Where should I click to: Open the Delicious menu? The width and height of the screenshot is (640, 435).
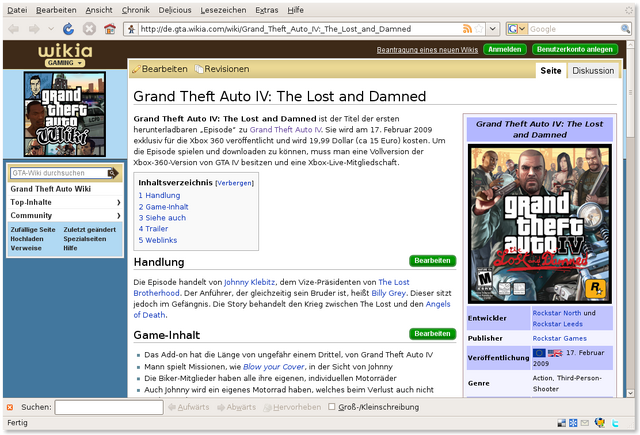pyautogui.click(x=175, y=10)
